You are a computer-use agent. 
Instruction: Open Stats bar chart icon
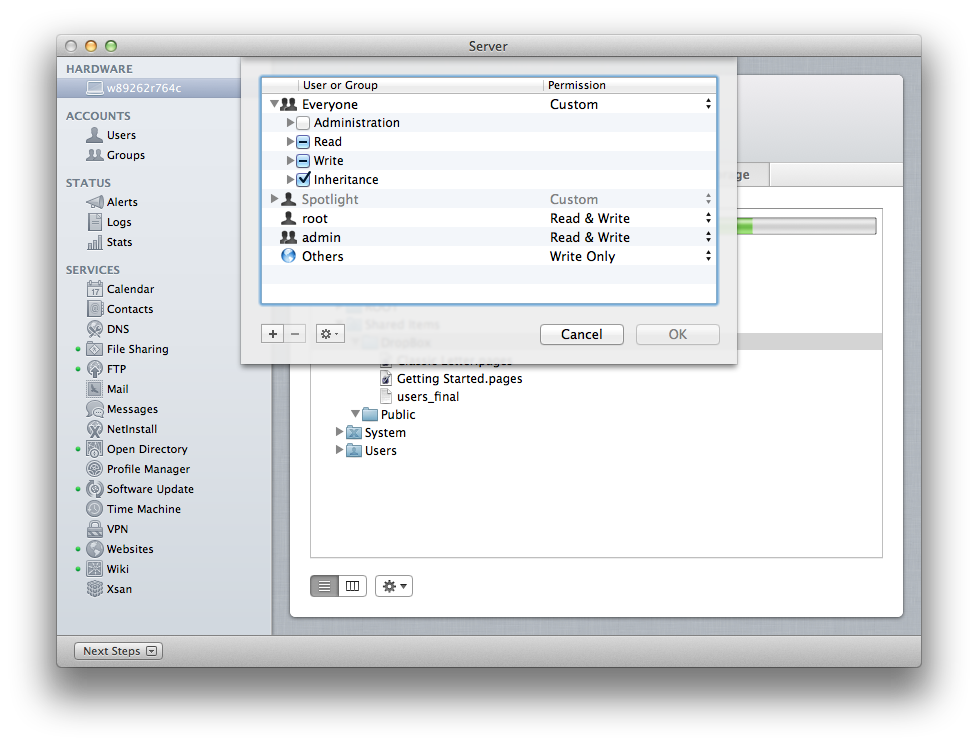point(95,242)
